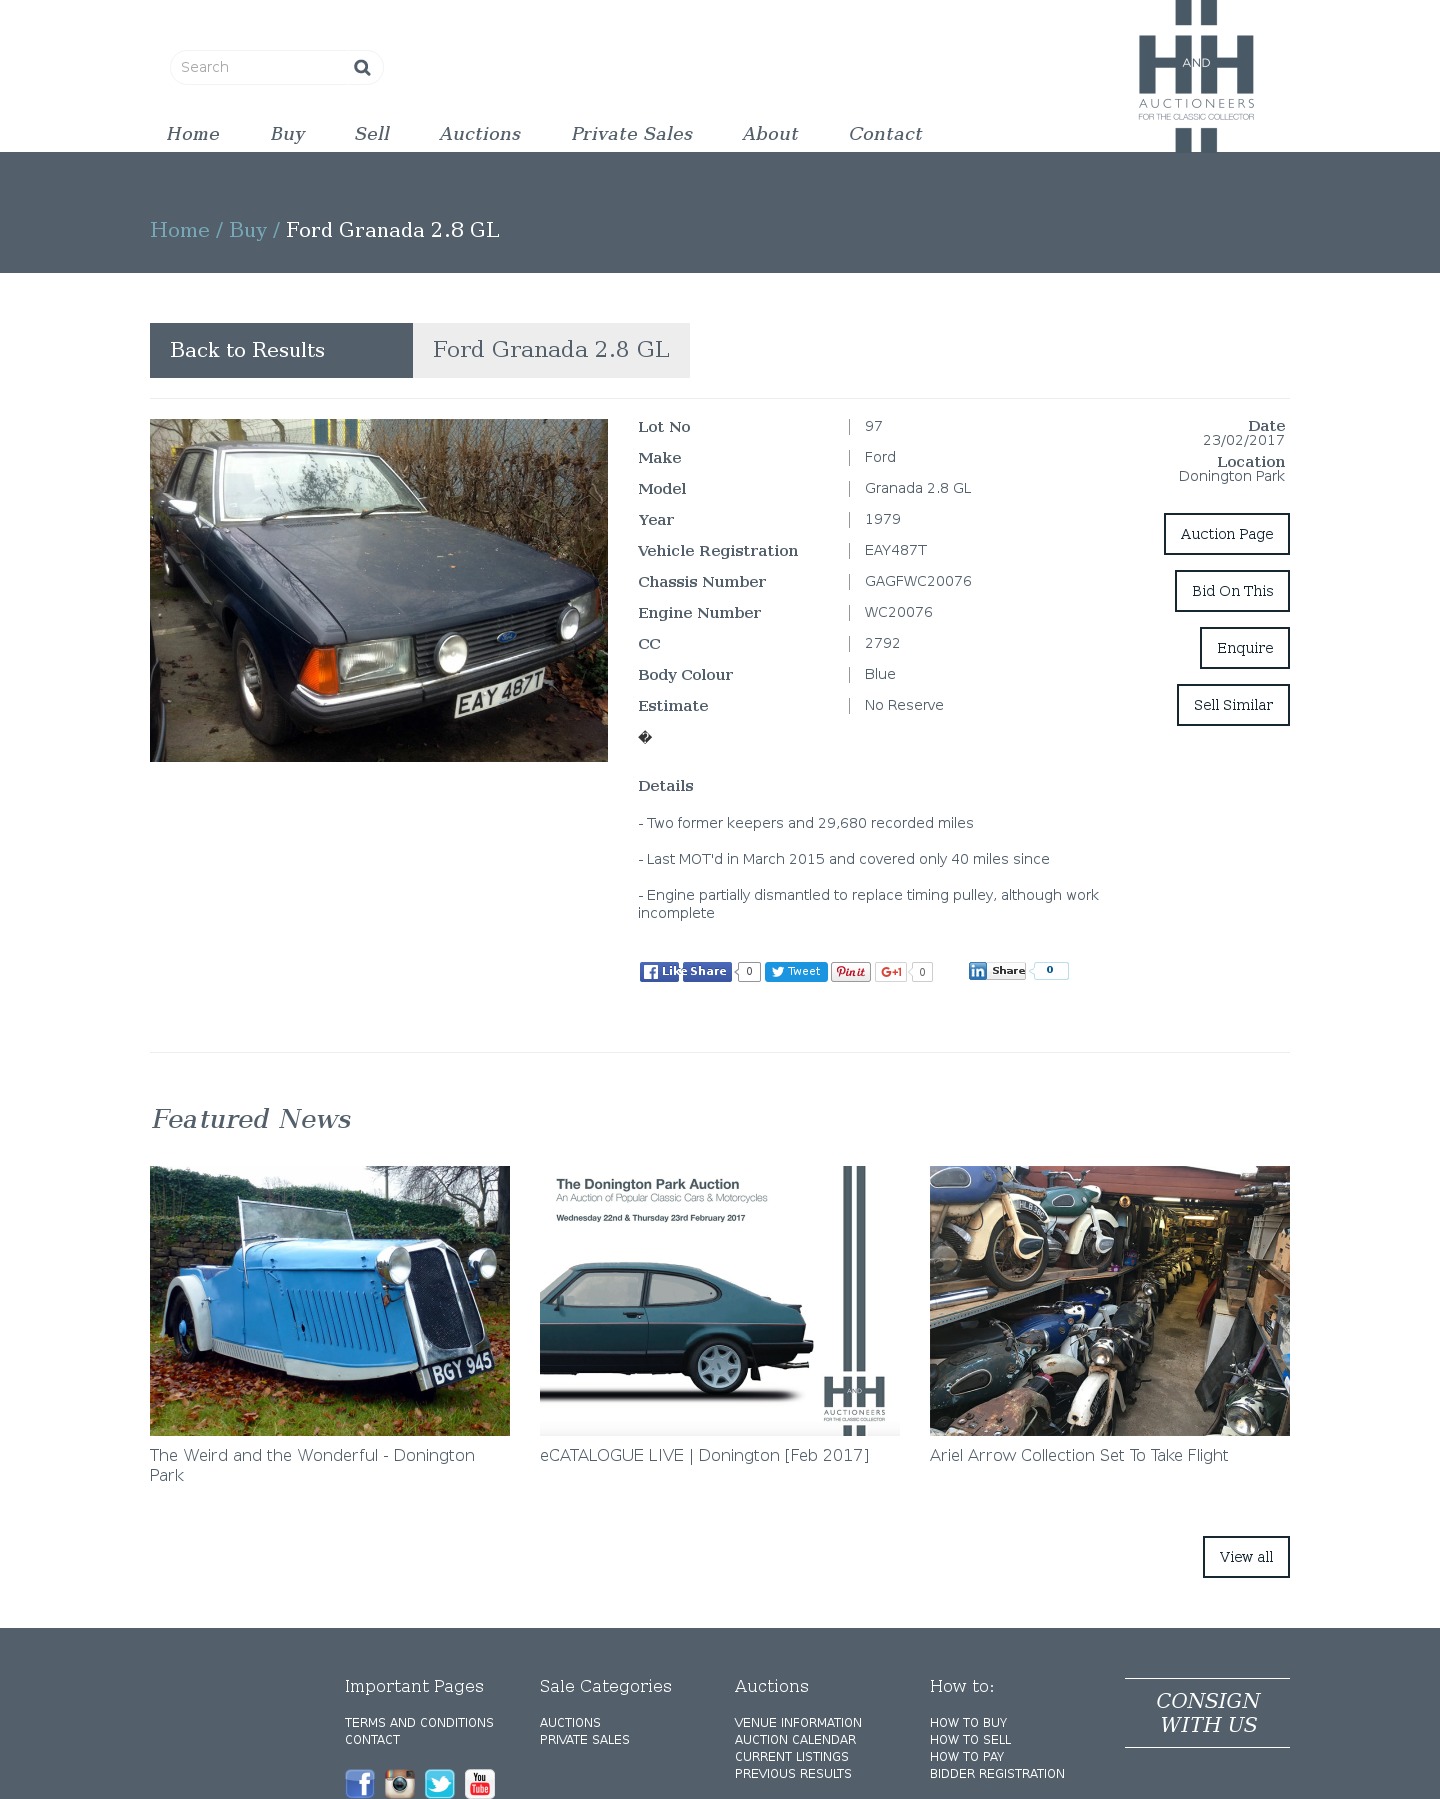Click Buy breadcrumb link
The height and width of the screenshot is (1799, 1440).
[x=248, y=230]
